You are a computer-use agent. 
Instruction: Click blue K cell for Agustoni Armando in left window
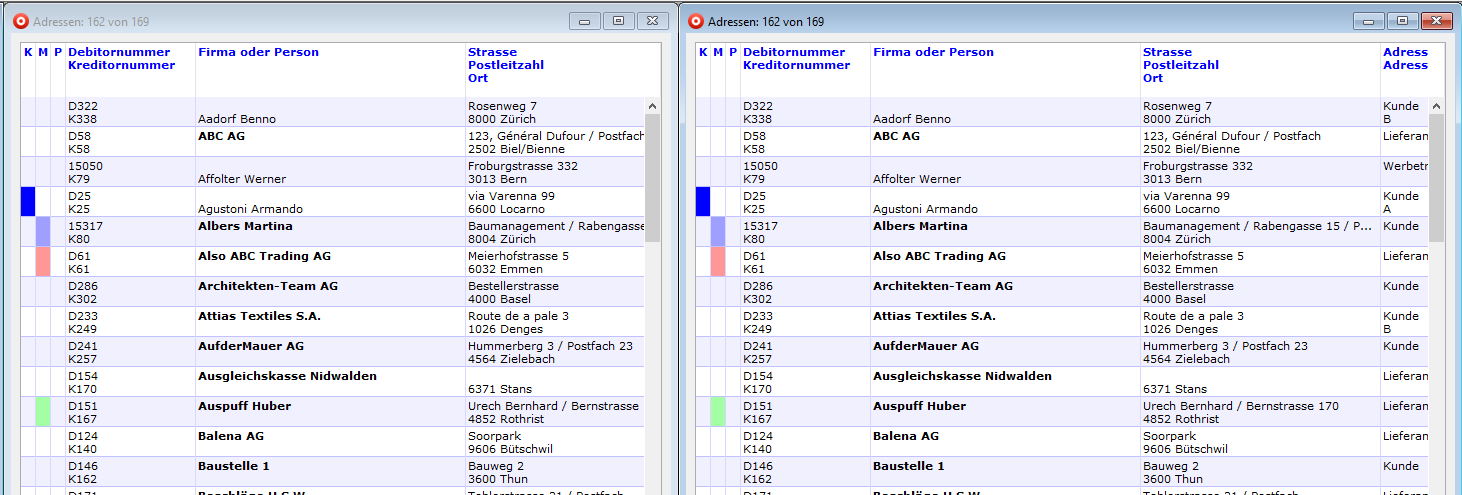pos(28,202)
